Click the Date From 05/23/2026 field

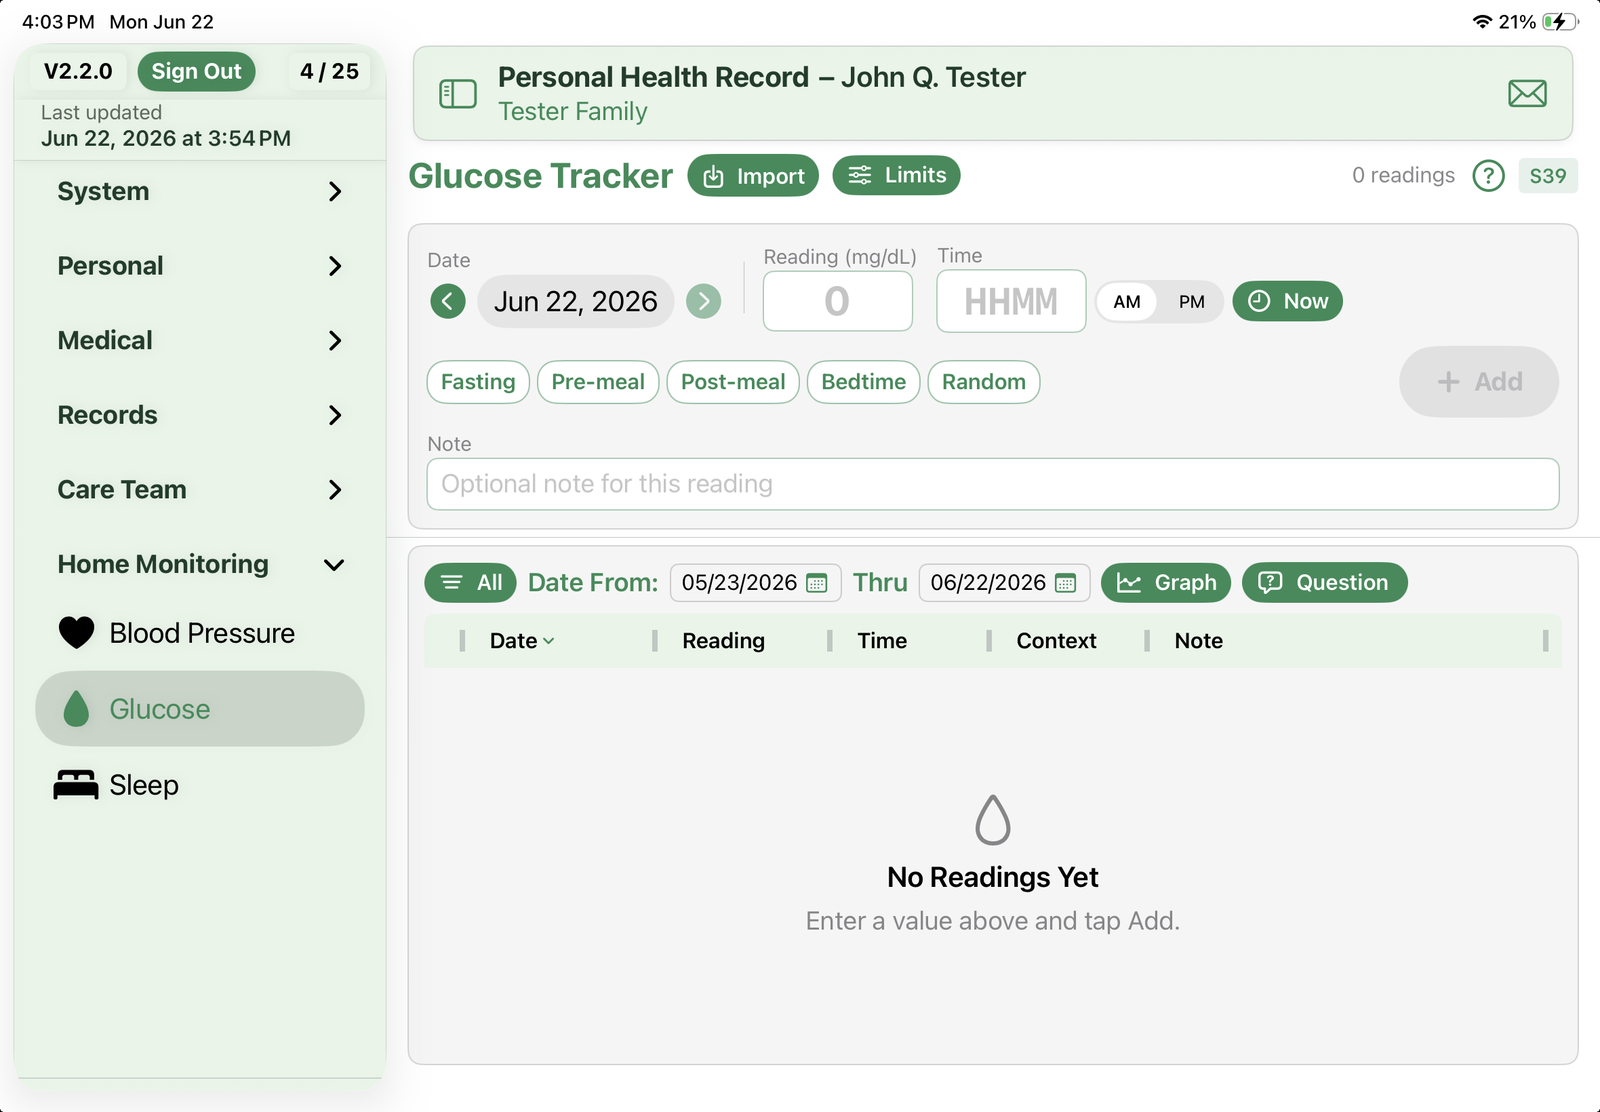pyautogui.click(x=755, y=583)
